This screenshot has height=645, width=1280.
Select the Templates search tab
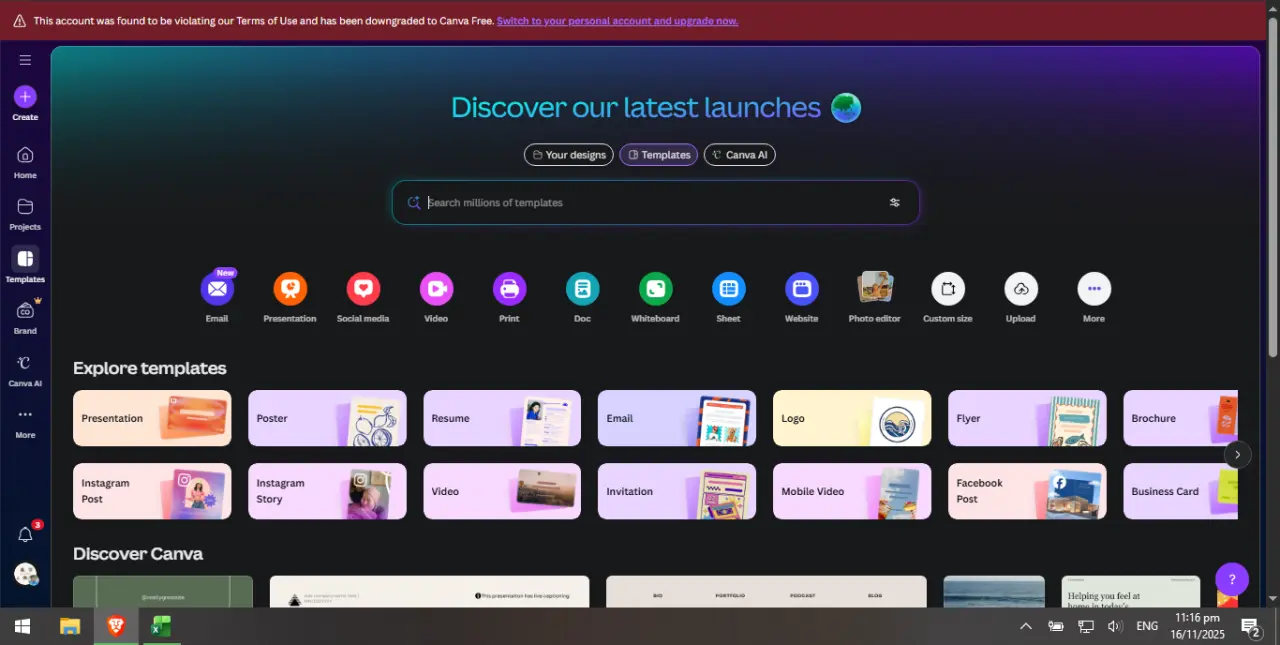[659, 155]
